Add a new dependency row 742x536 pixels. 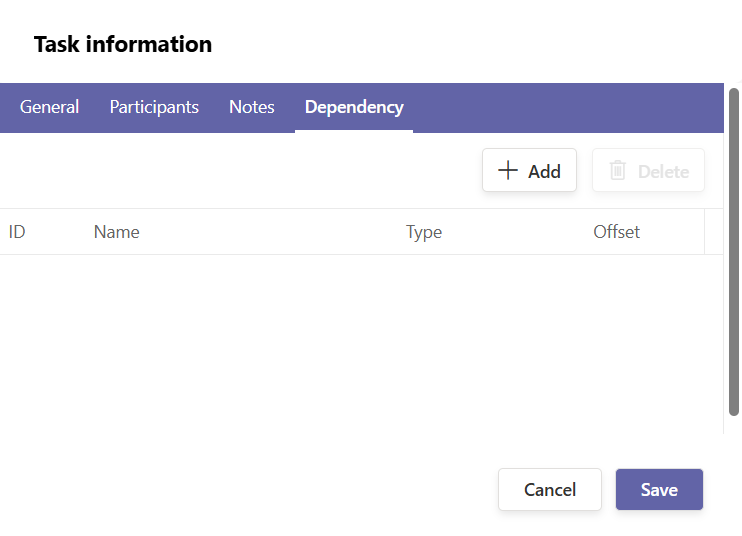(529, 171)
